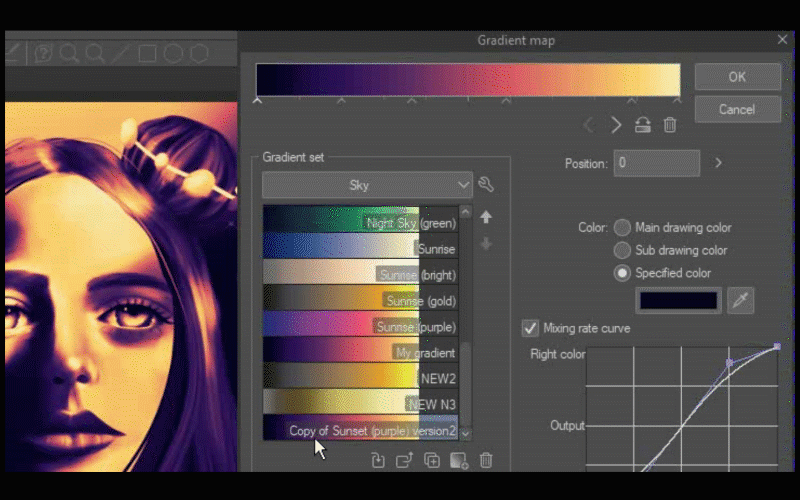
Task: Choose the Sunrise (gold) gradient
Action: 360,300
